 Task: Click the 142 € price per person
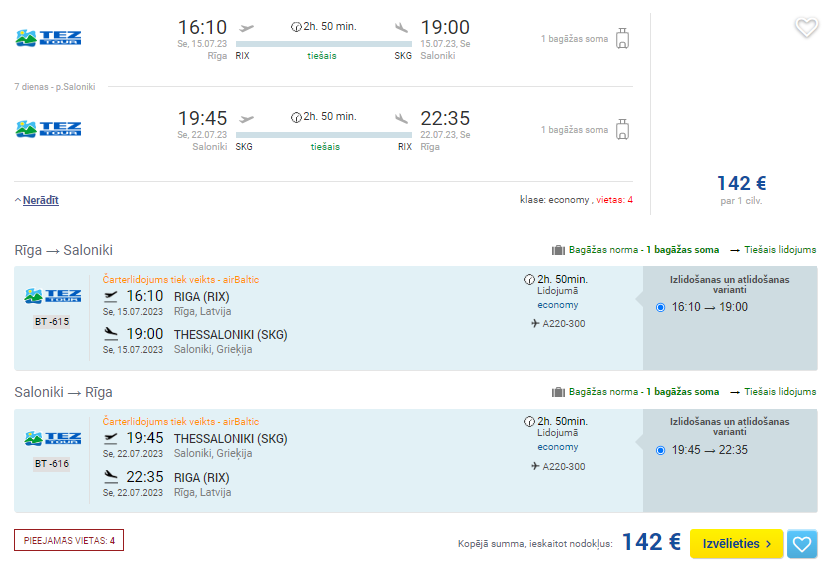tap(741, 183)
